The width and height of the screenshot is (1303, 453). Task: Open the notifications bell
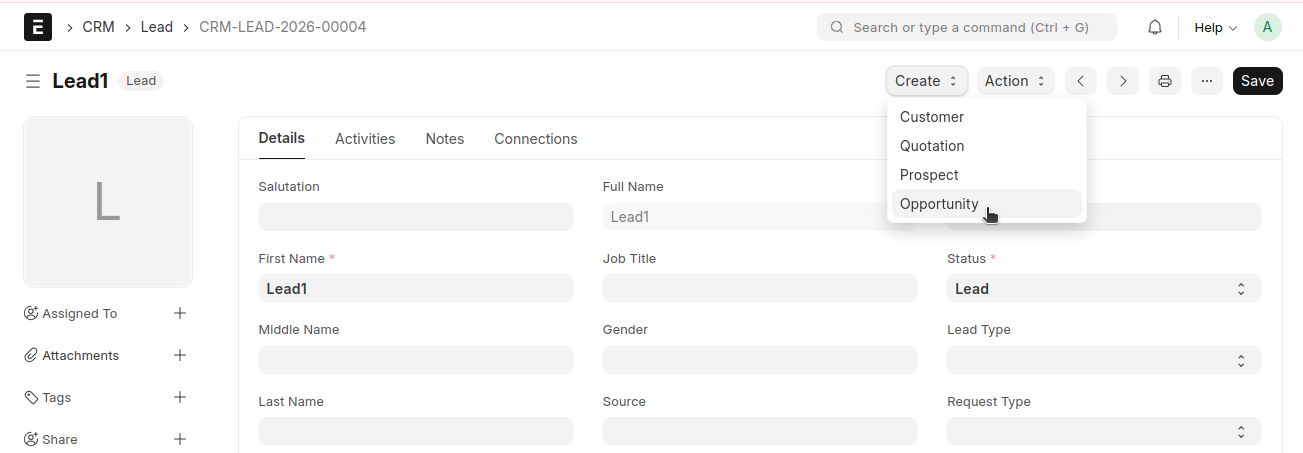[1154, 27]
